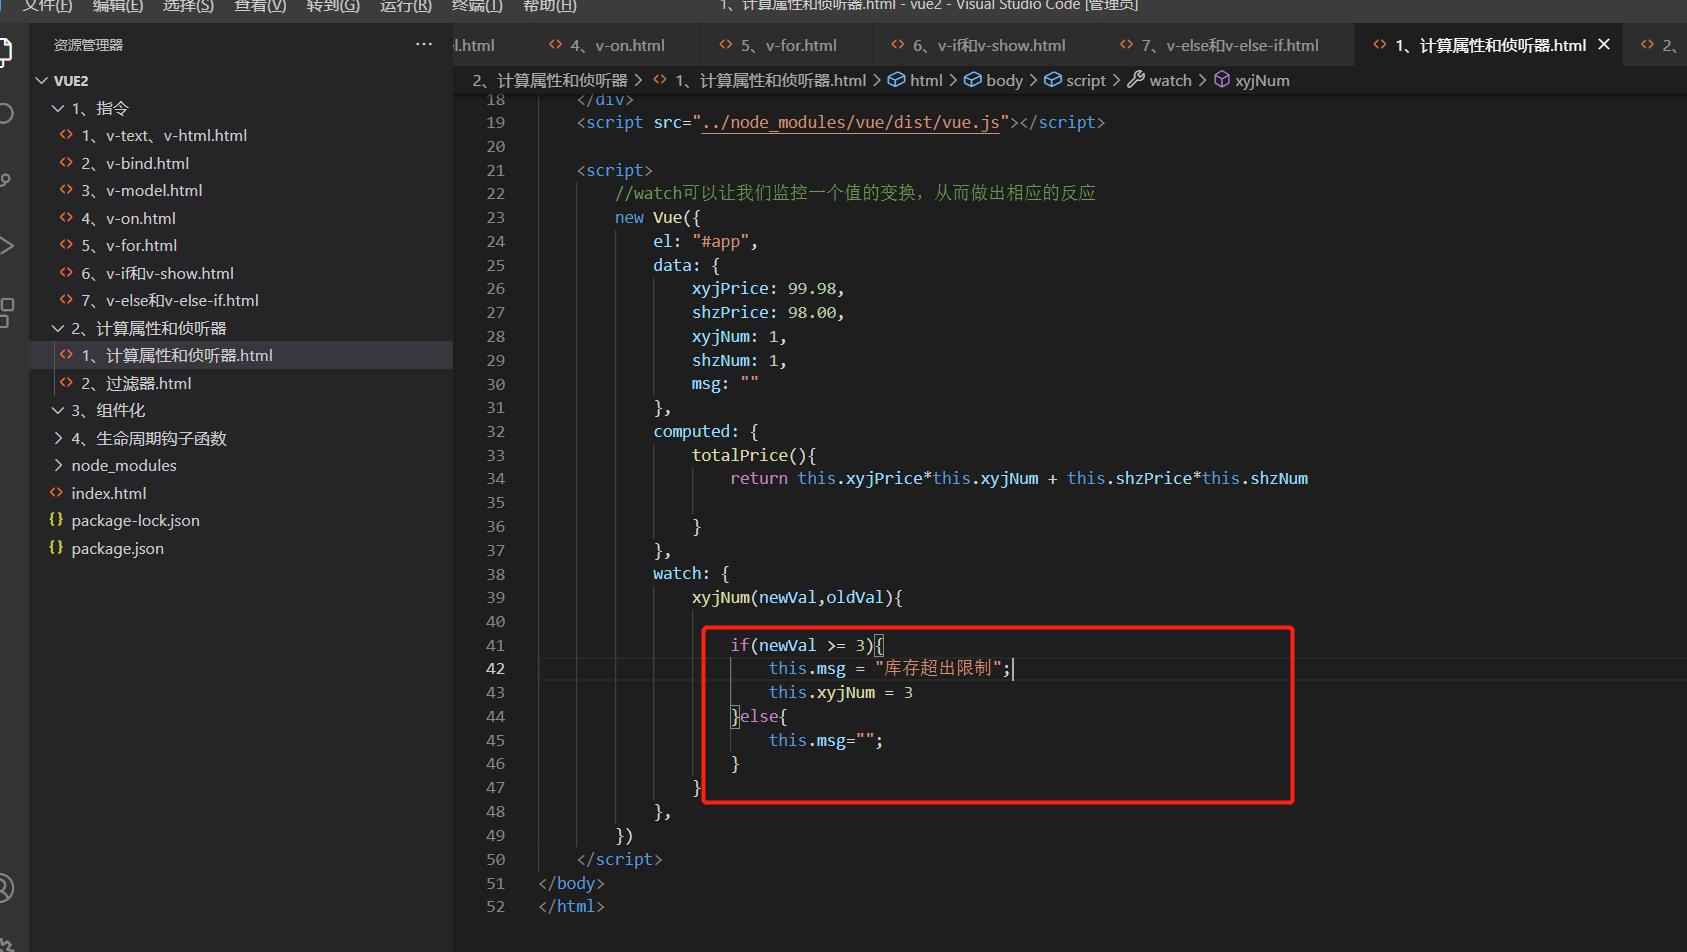Place cursor on xyjPrice: 99.98 line
The width and height of the screenshot is (1687, 952).
click(768, 288)
